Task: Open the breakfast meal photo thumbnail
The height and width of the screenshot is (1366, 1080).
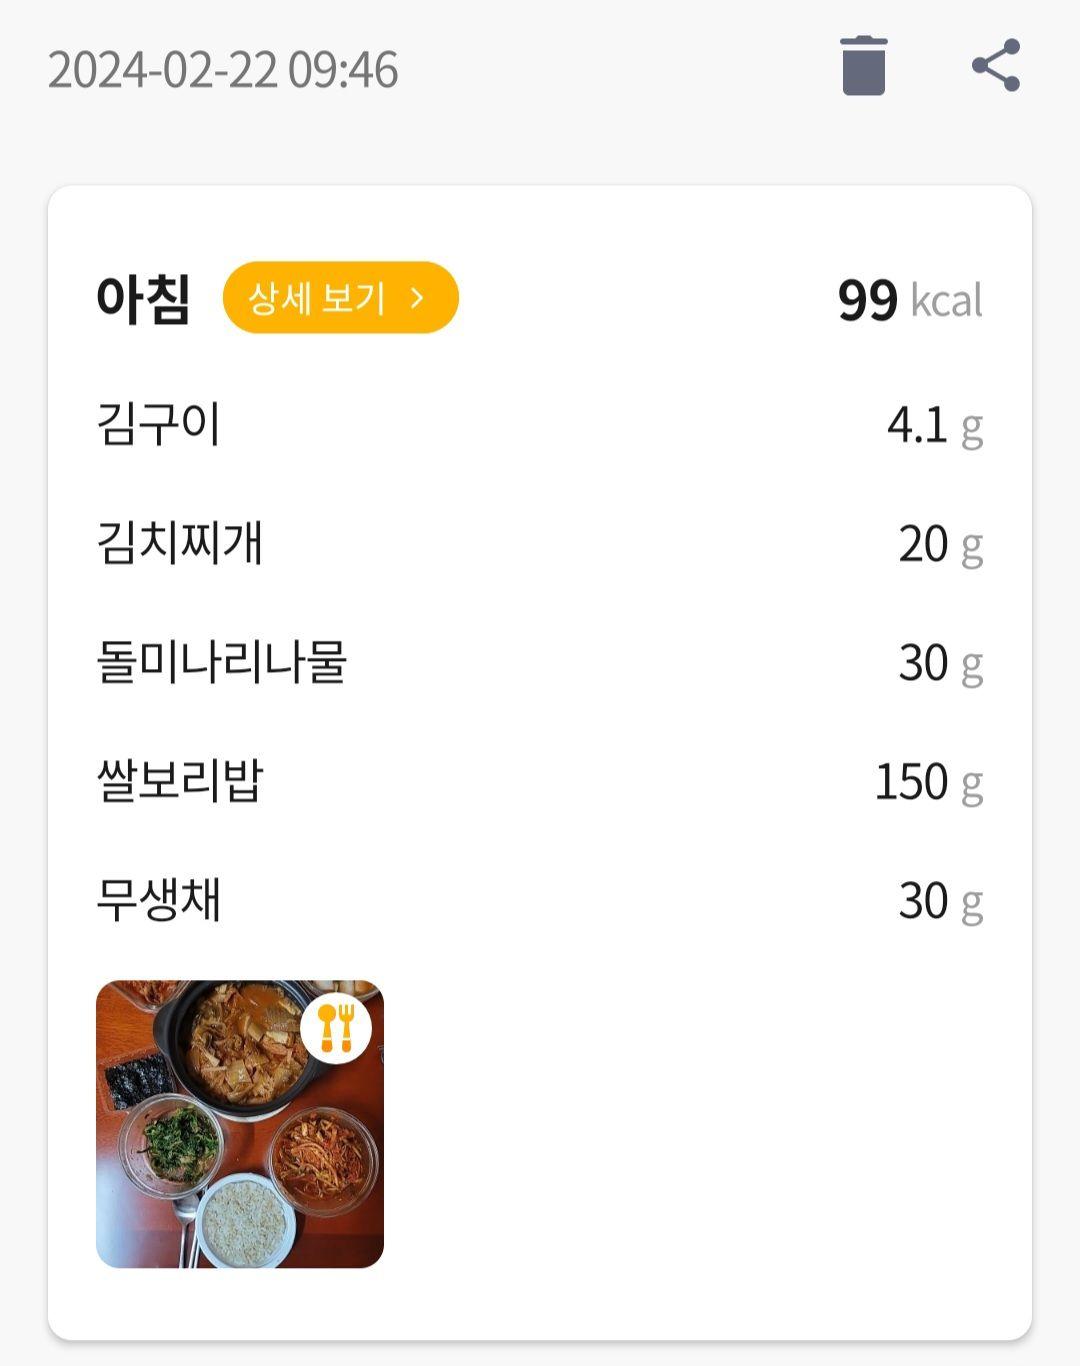Action: [x=240, y=1124]
